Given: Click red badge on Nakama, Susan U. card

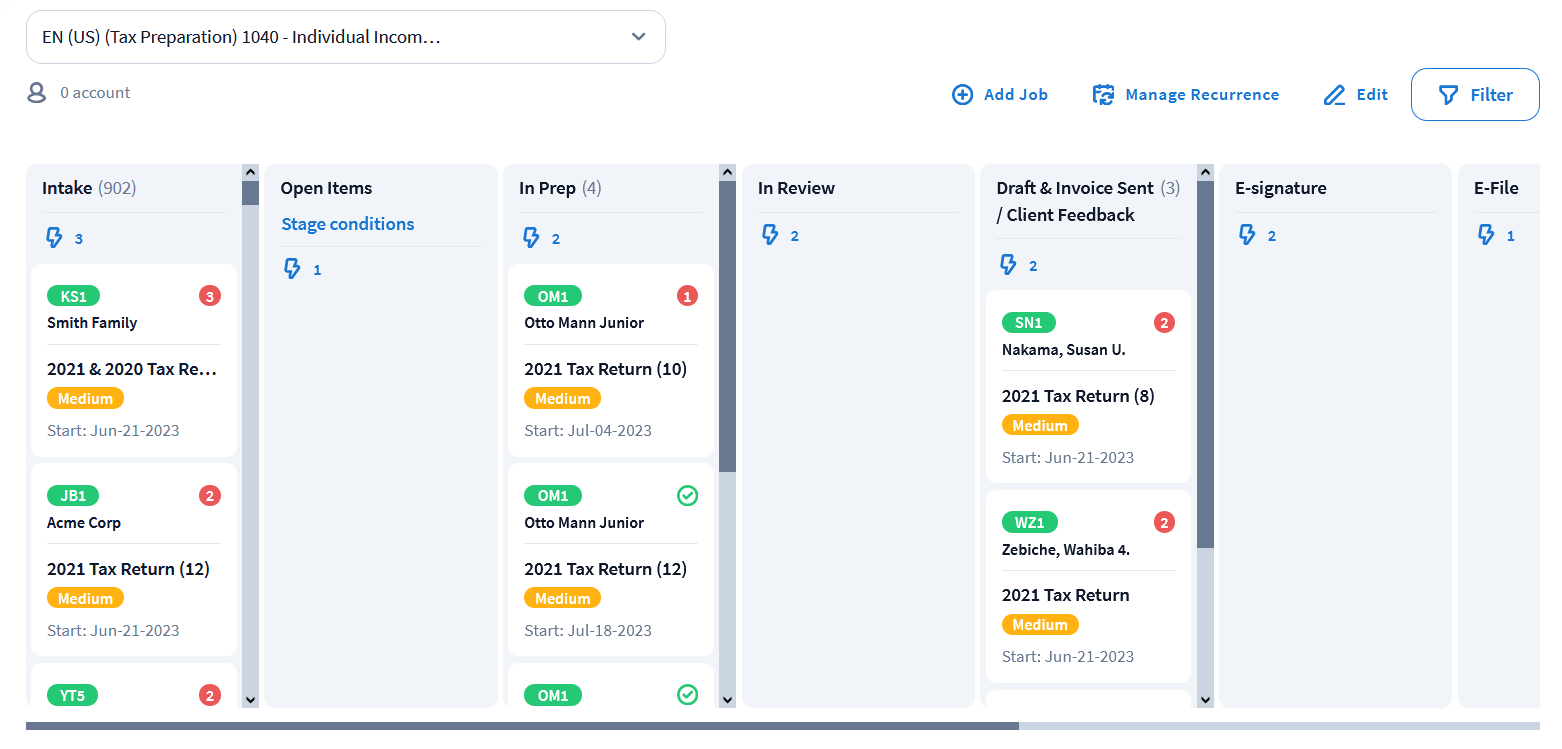Looking at the screenshot, I should 1164,322.
